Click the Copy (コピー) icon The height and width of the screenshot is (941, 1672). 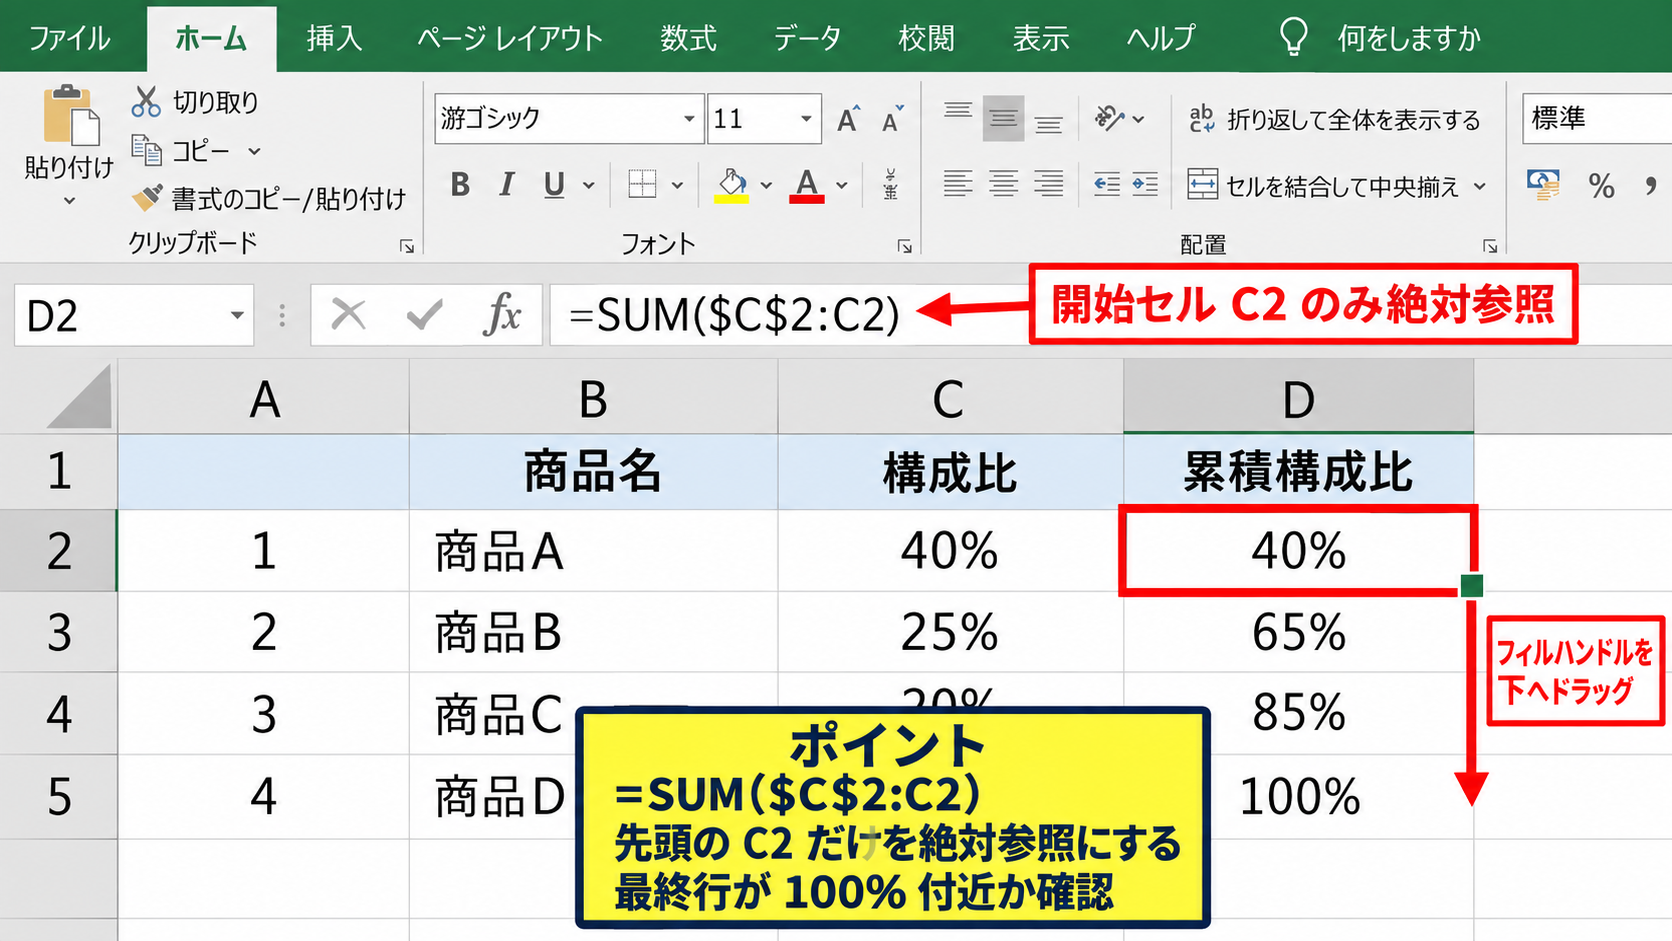tap(146, 151)
